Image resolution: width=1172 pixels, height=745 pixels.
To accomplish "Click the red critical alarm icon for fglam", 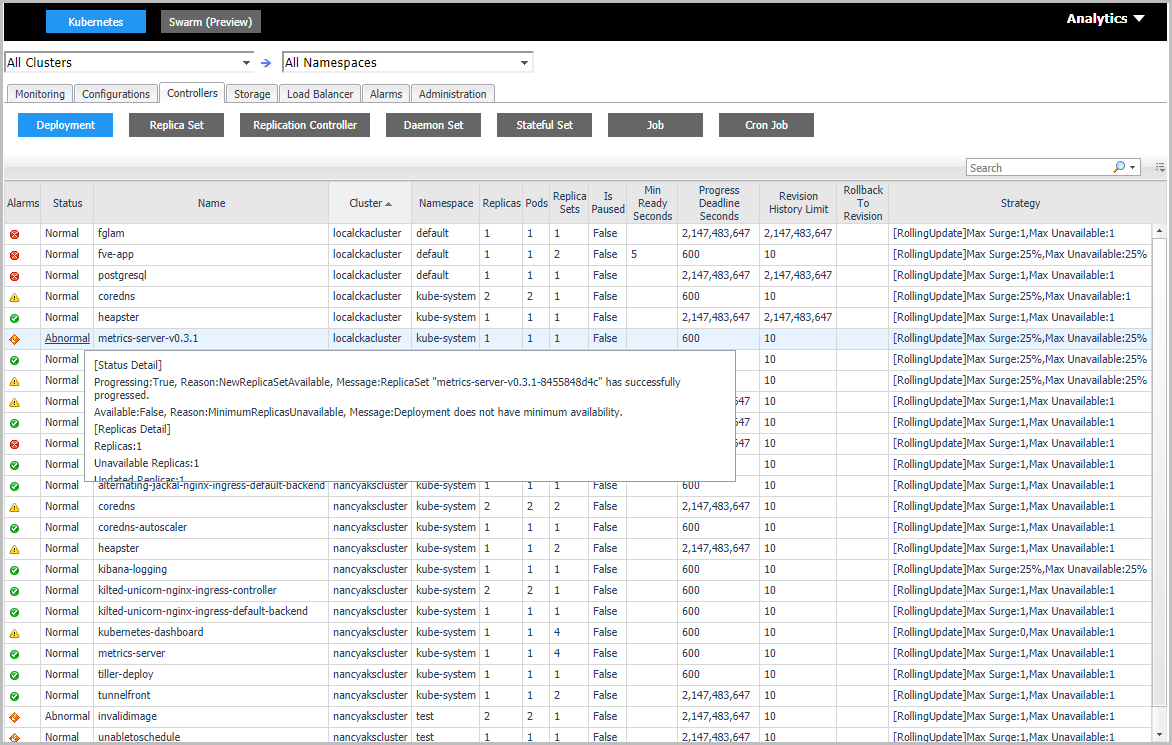I will click(14, 234).
